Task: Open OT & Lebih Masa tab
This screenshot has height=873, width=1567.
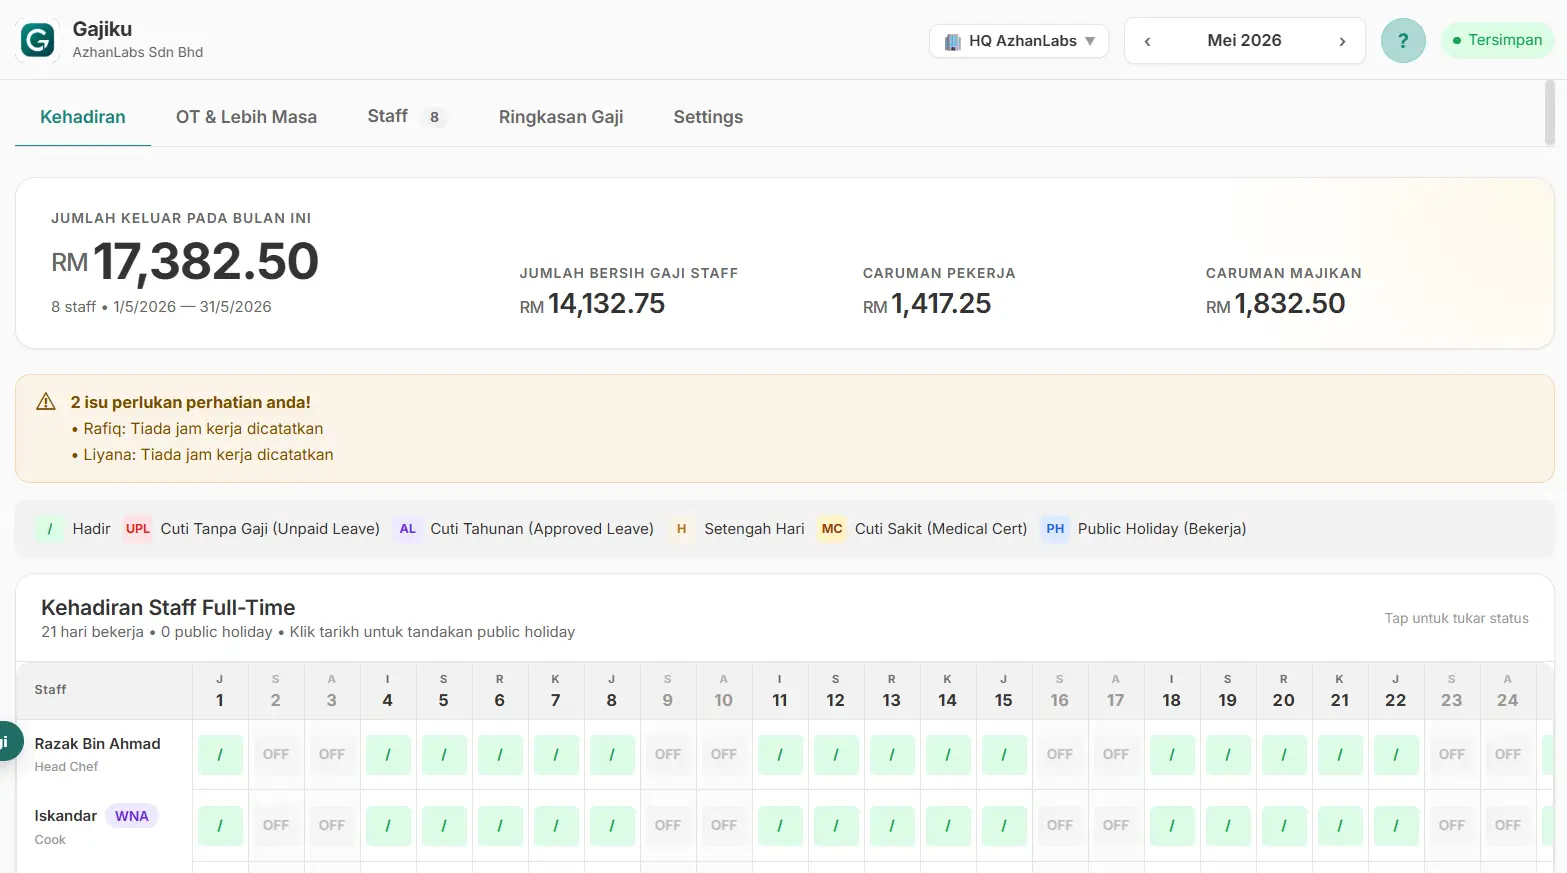Action: pyautogui.click(x=246, y=117)
